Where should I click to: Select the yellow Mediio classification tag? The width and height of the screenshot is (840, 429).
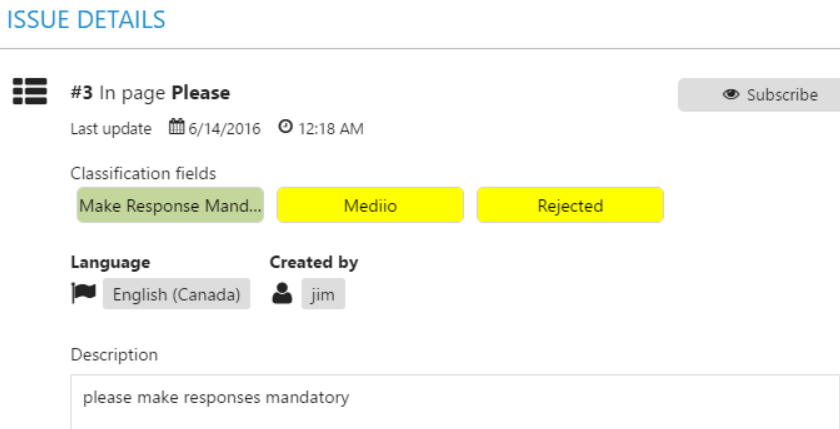click(x=370, y=205)
